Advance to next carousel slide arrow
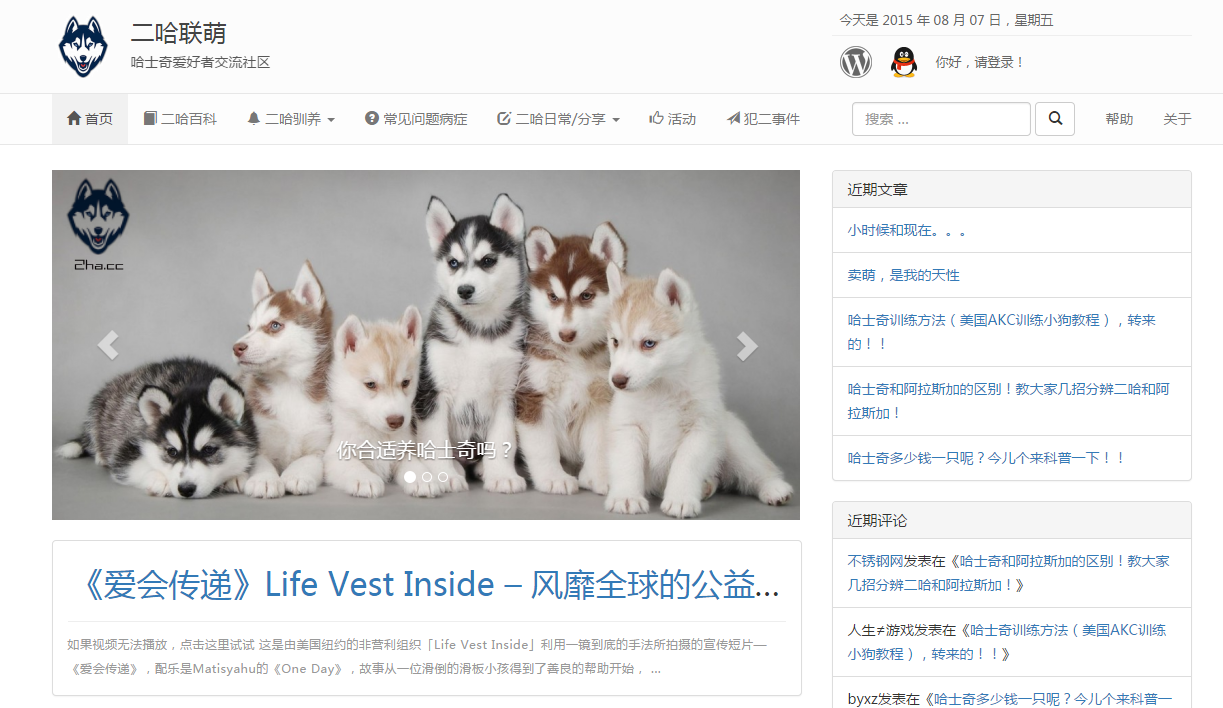 coord(746,345)
